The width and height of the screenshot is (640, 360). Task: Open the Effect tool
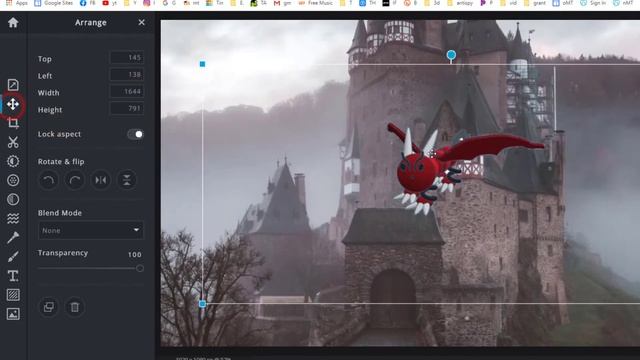(13, 180)
